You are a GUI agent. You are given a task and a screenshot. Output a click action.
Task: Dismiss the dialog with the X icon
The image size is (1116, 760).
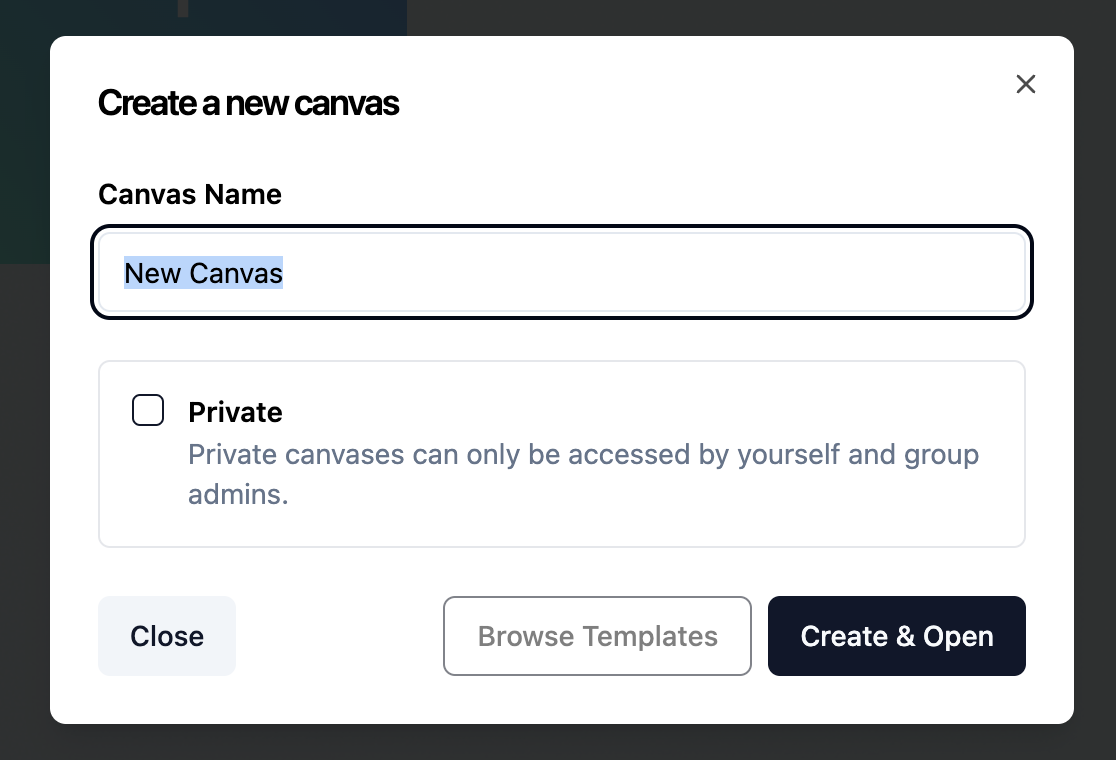coord(1025,84)
